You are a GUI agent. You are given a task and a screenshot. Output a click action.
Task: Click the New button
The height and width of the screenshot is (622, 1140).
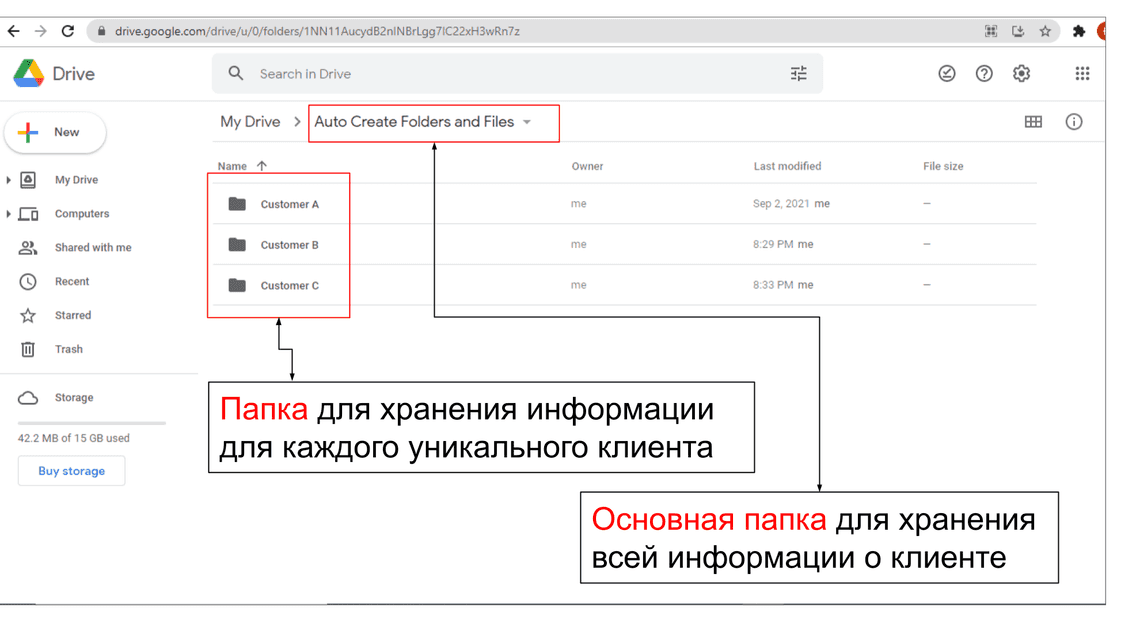[x=55, y=132]
